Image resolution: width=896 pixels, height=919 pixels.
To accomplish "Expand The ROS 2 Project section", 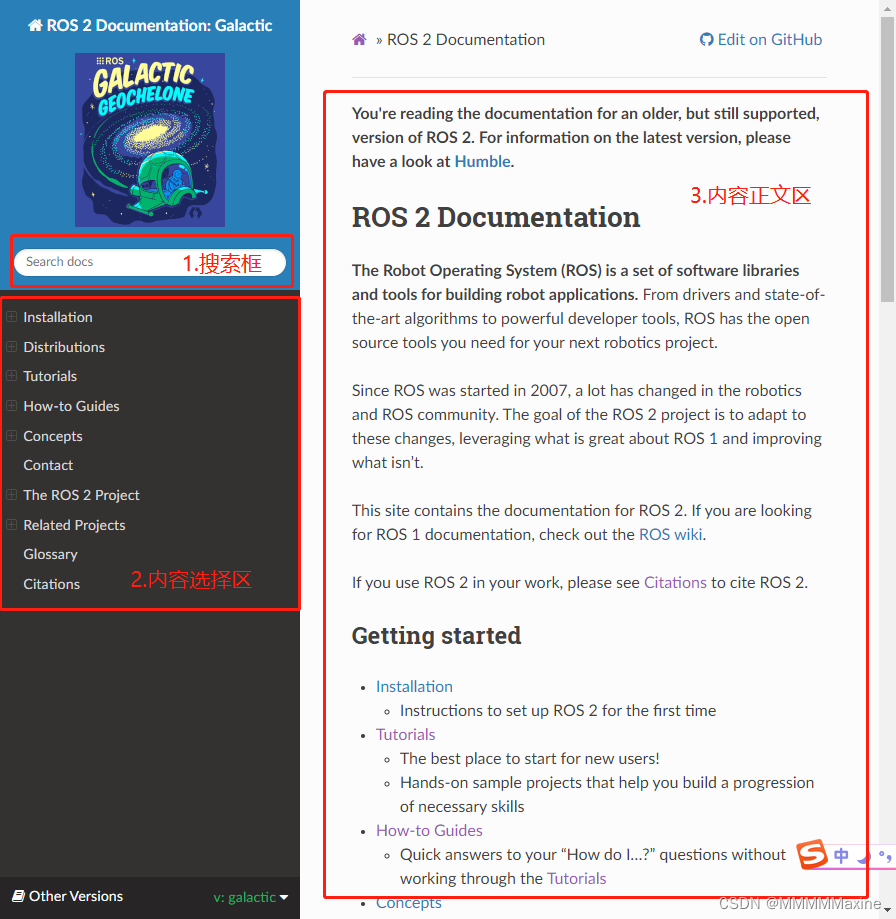I will click(x=11, y=495).
